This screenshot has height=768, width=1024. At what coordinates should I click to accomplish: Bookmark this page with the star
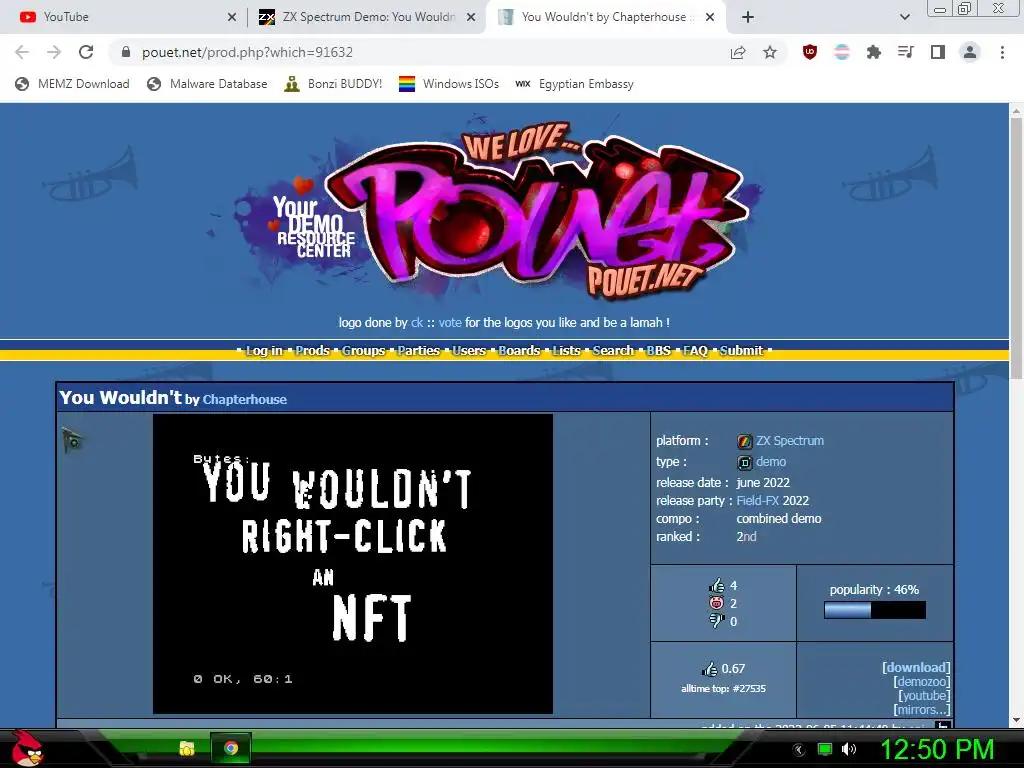pyautogui.click(x=770, y=52)
